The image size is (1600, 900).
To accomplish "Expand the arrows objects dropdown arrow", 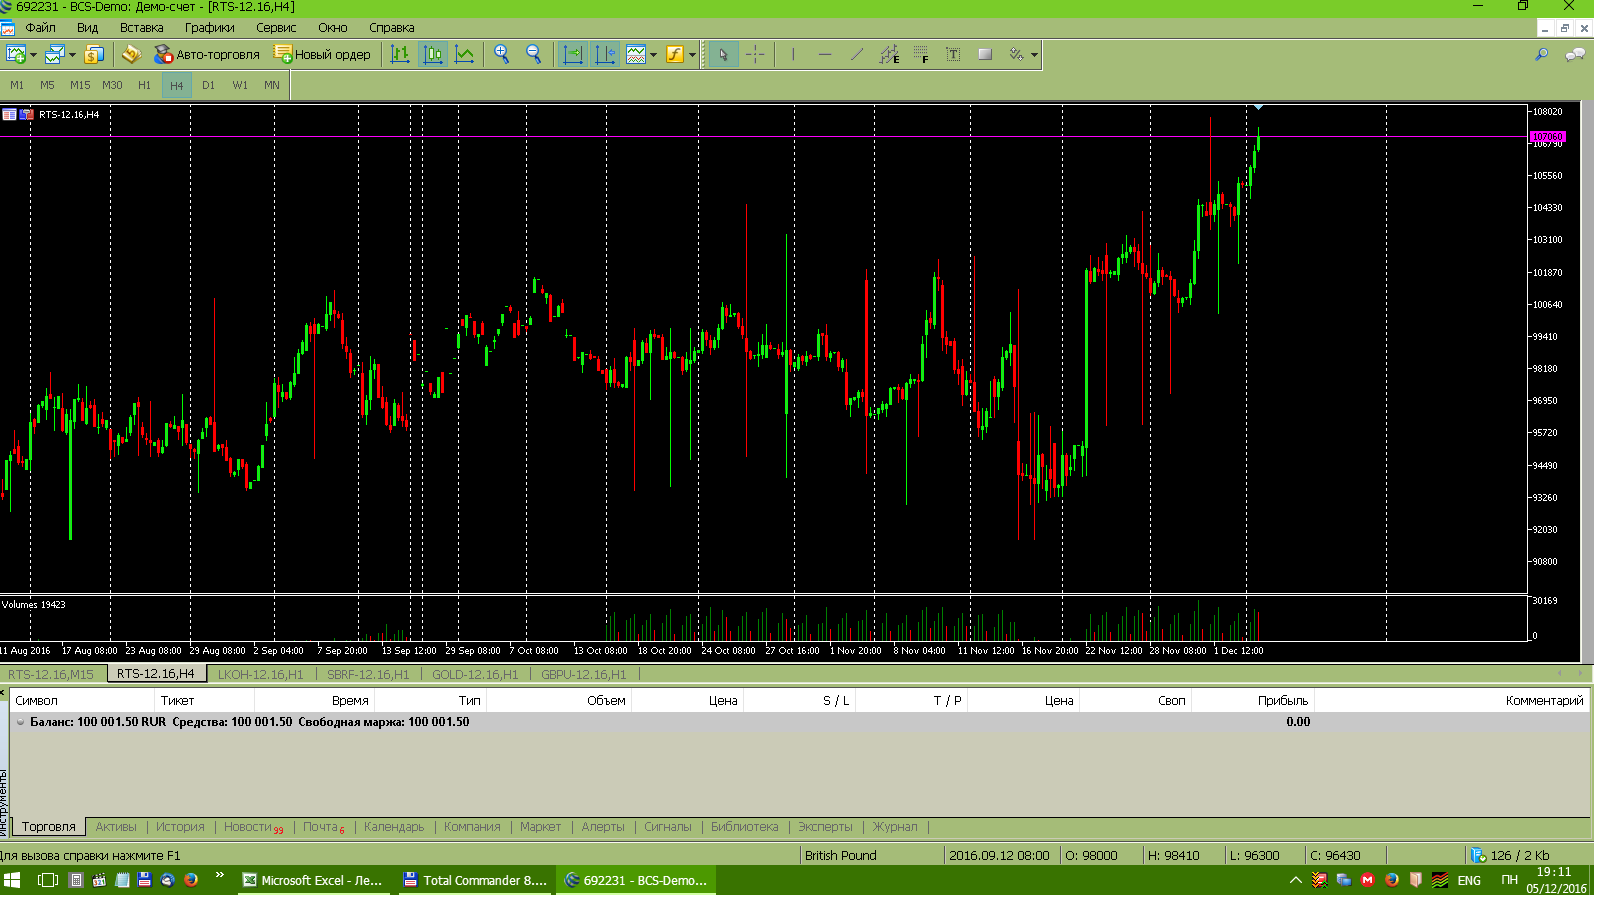I will [x=1034, y=55].
